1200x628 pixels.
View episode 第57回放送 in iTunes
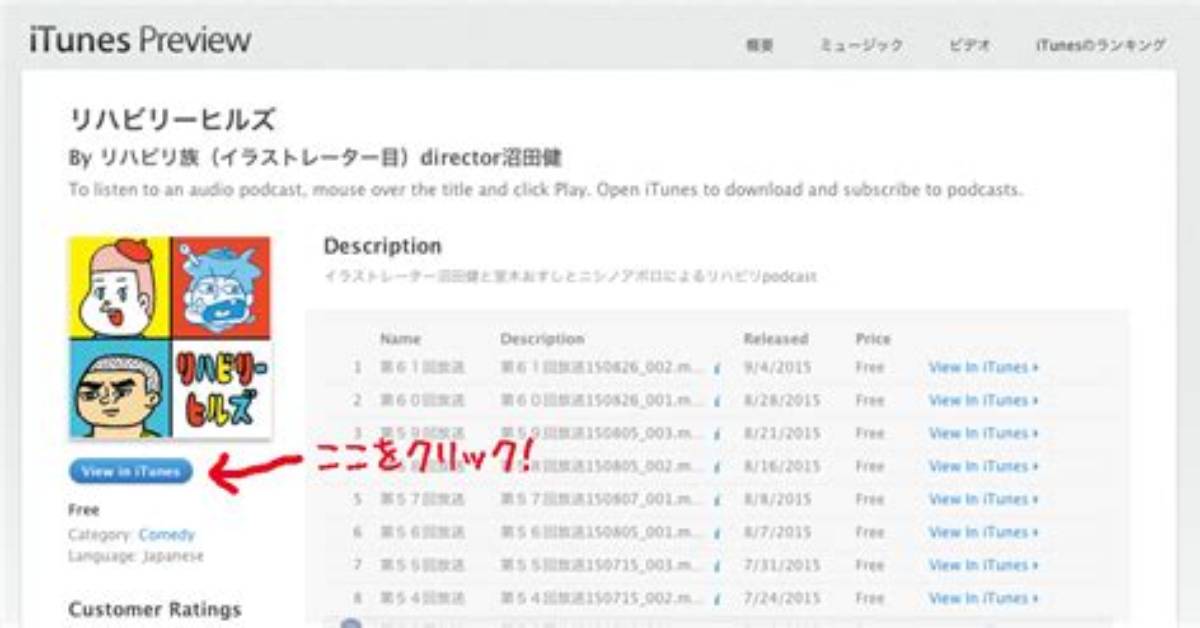tap(984, 499)
